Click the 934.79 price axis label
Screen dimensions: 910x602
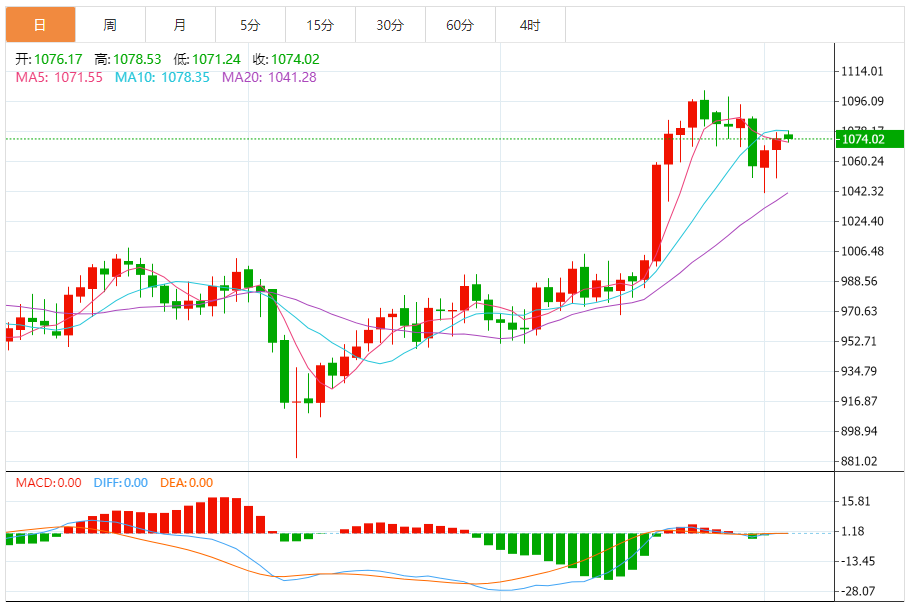coord(859,371)
